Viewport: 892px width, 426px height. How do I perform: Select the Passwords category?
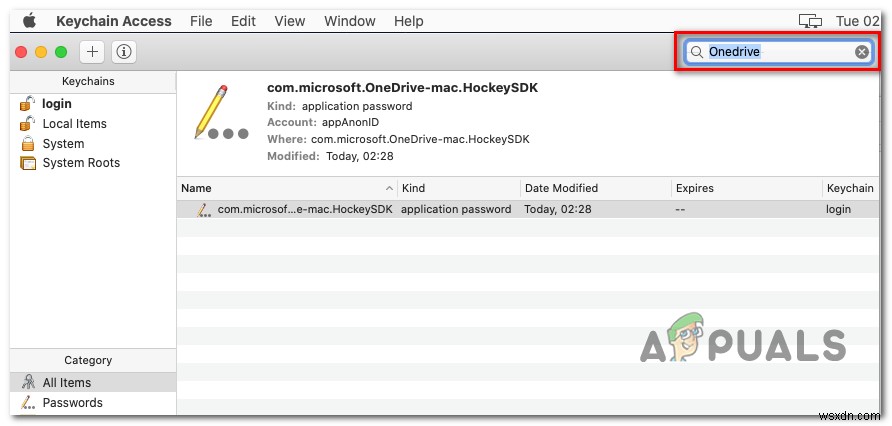coord(93,402)
